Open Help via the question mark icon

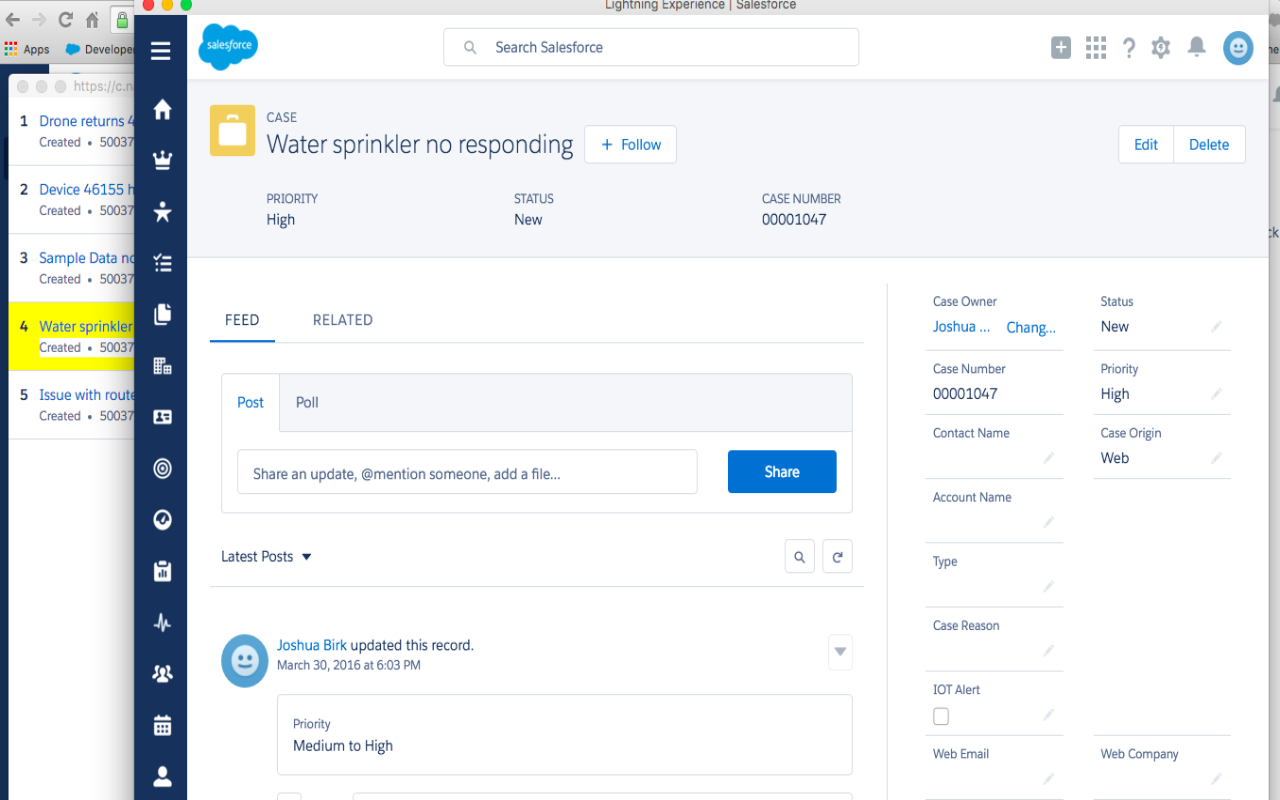pos(1129,47)
